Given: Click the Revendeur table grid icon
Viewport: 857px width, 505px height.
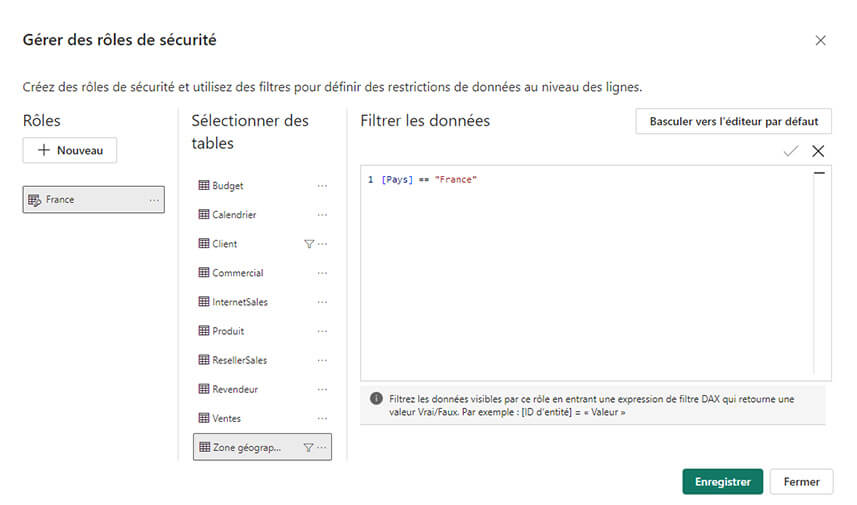Looking at the screenshot, I should click(x=204, y=389).
